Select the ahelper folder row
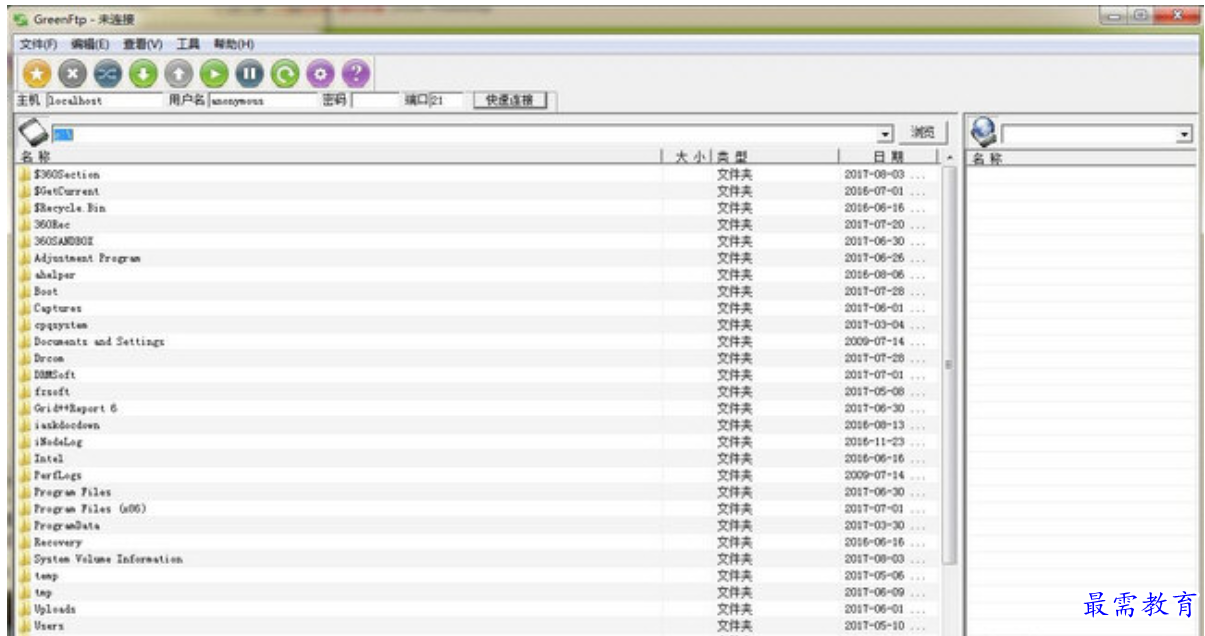Image resolution: width=1205 pixels, height=636 pixels. (x=478, y=274)
